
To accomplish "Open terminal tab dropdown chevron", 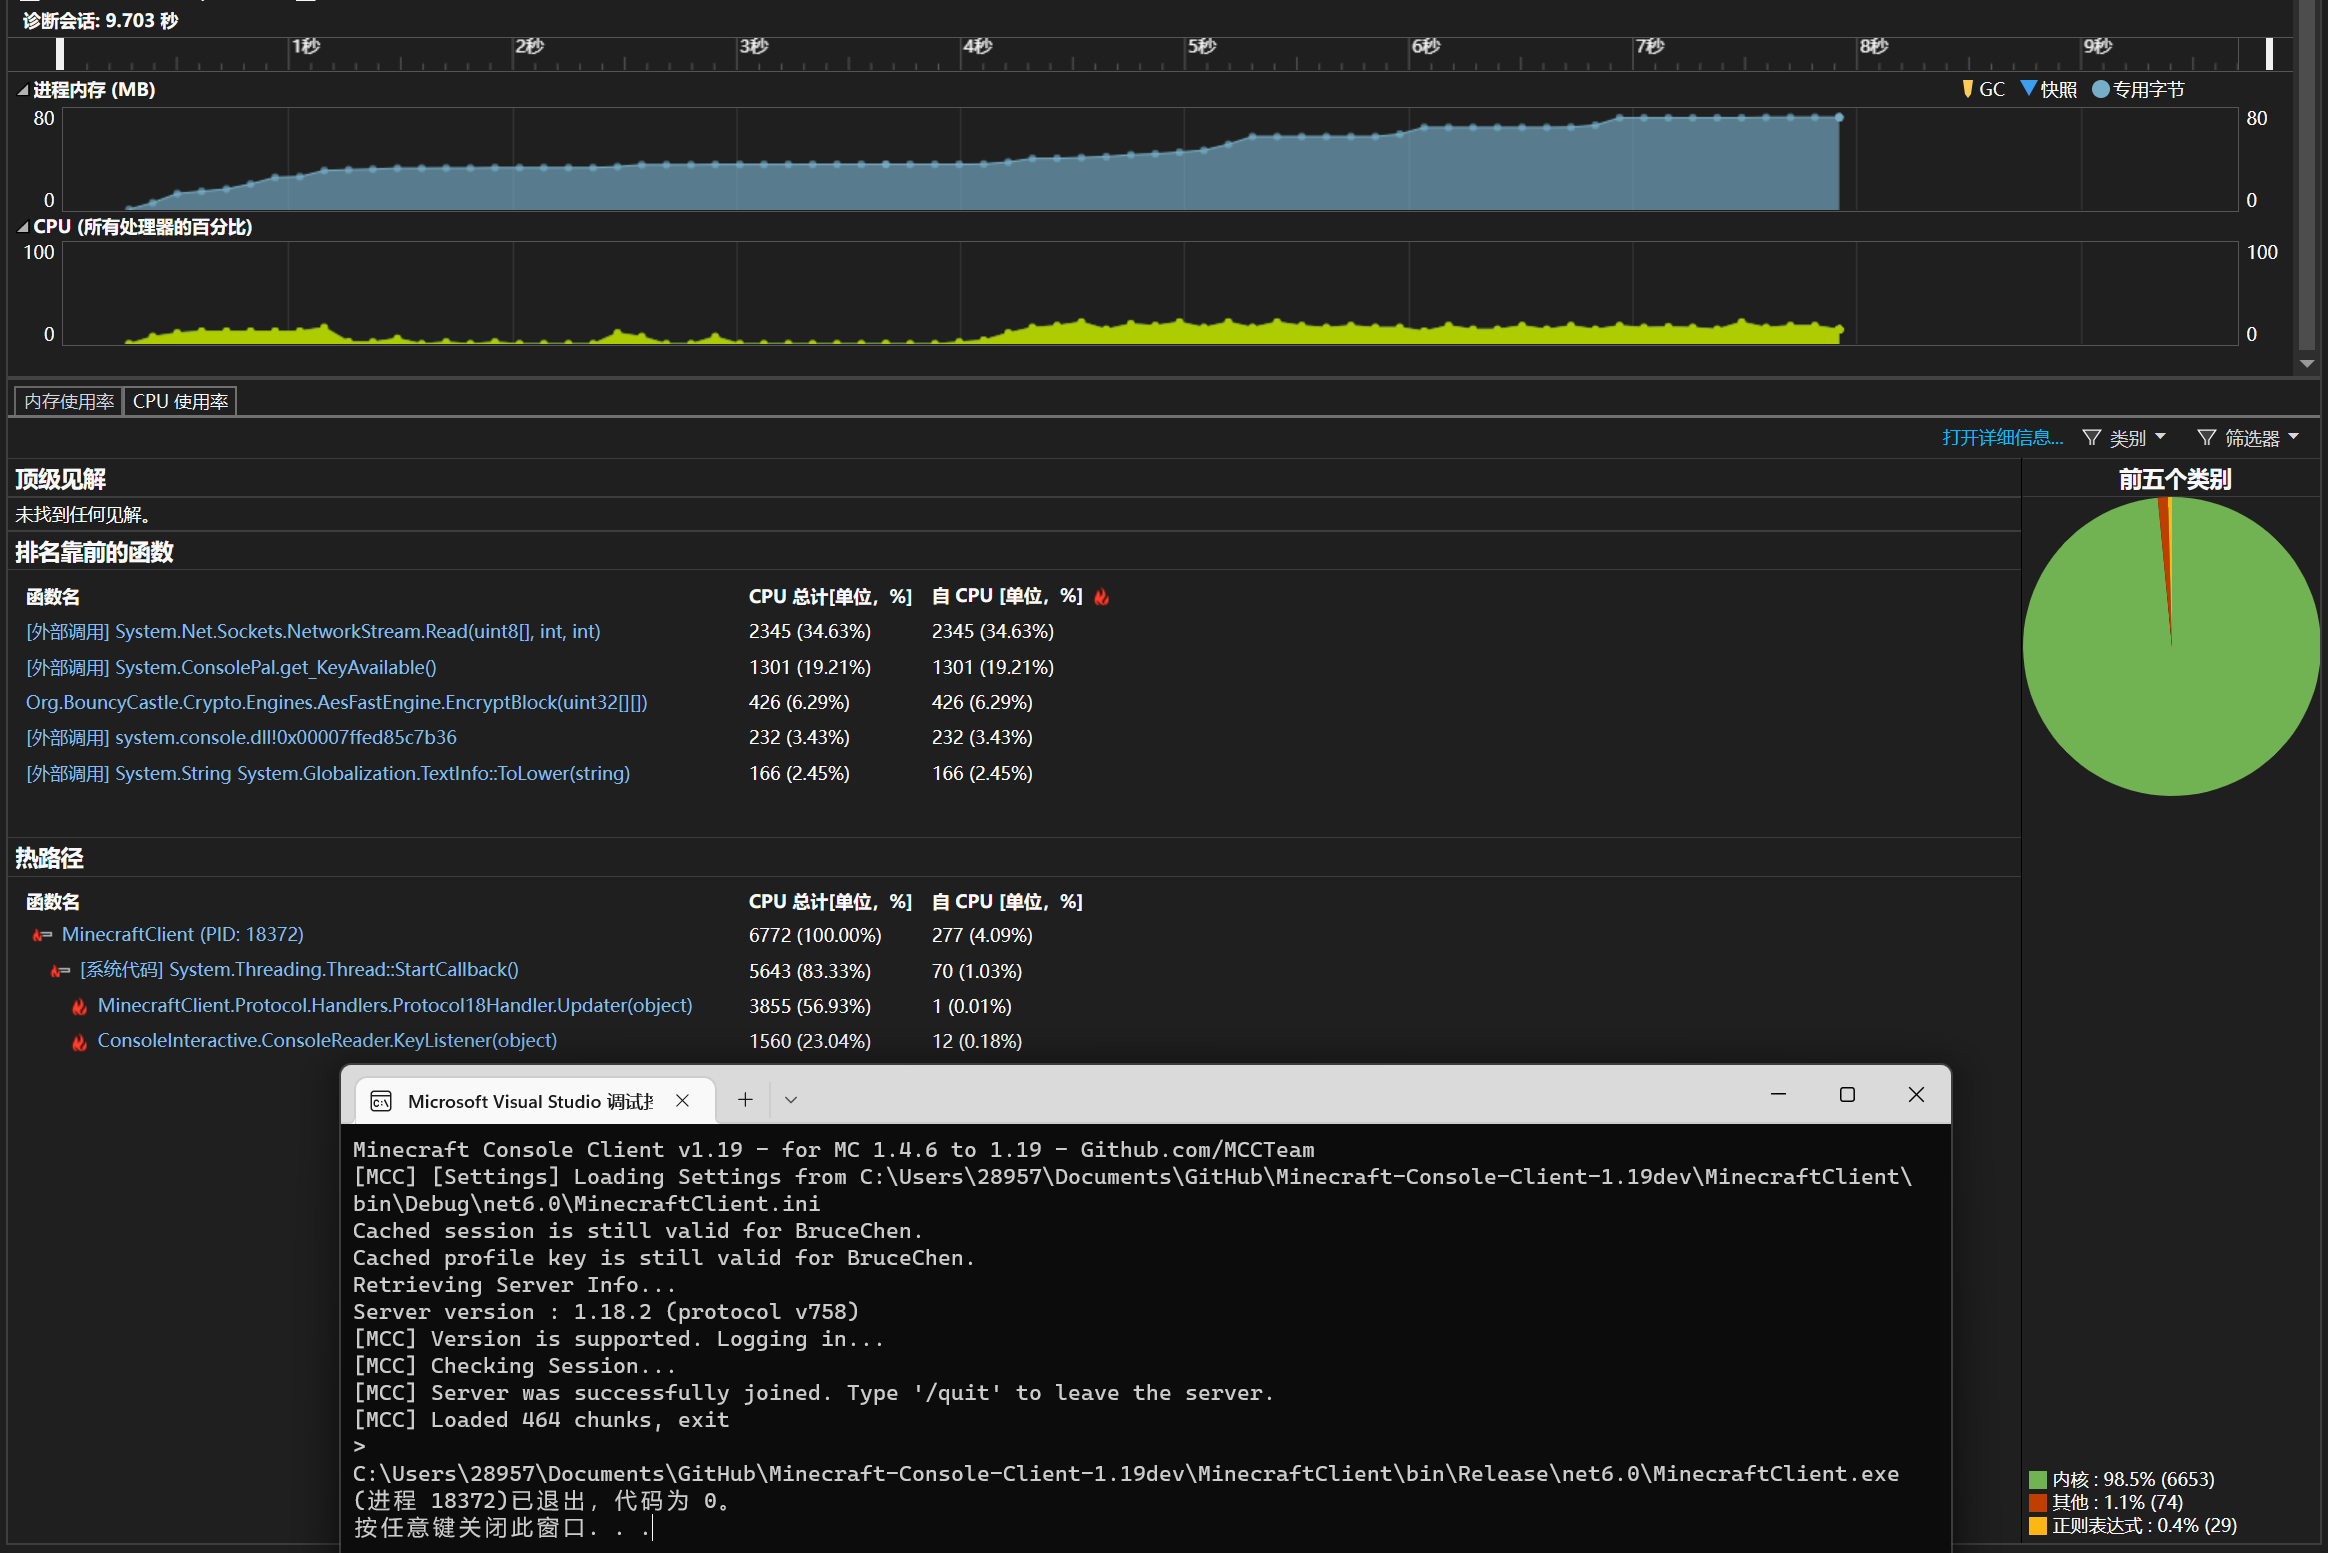I will point(791,1100).
